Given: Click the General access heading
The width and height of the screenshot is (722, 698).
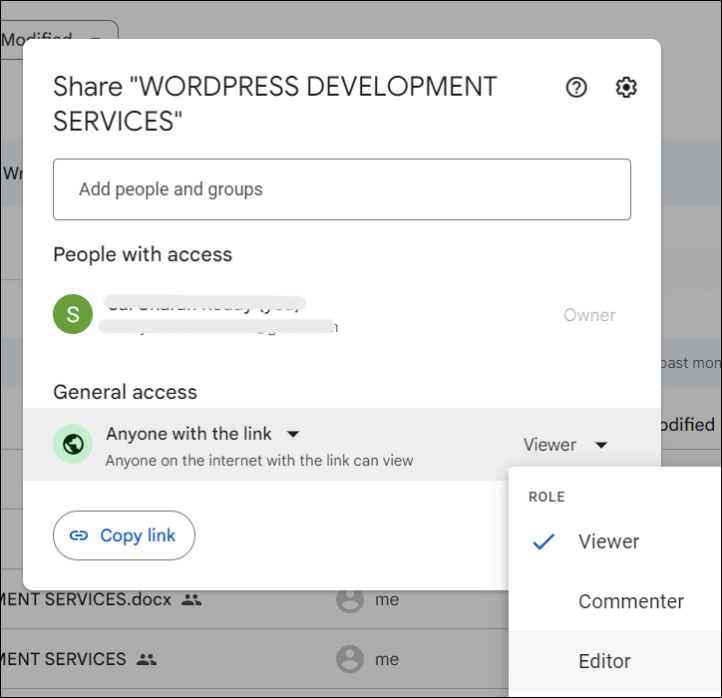Looking at the screenshot, I should click(125, 392).
